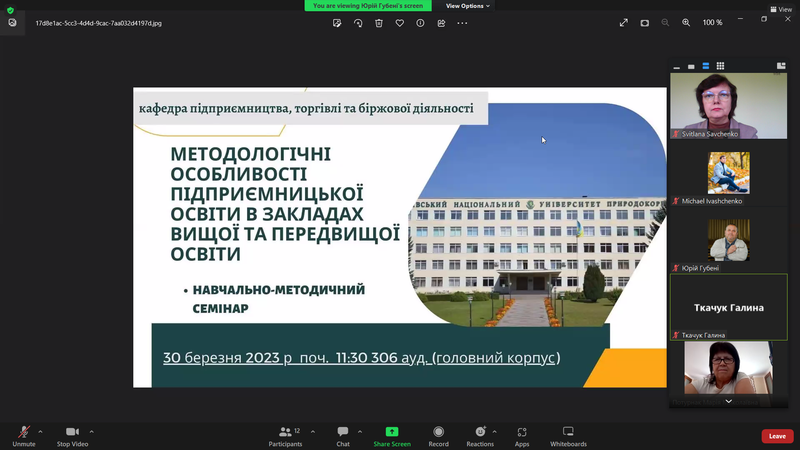Expand the chevron next to Reactions
The image size is (800, 450).
point(494,432)
